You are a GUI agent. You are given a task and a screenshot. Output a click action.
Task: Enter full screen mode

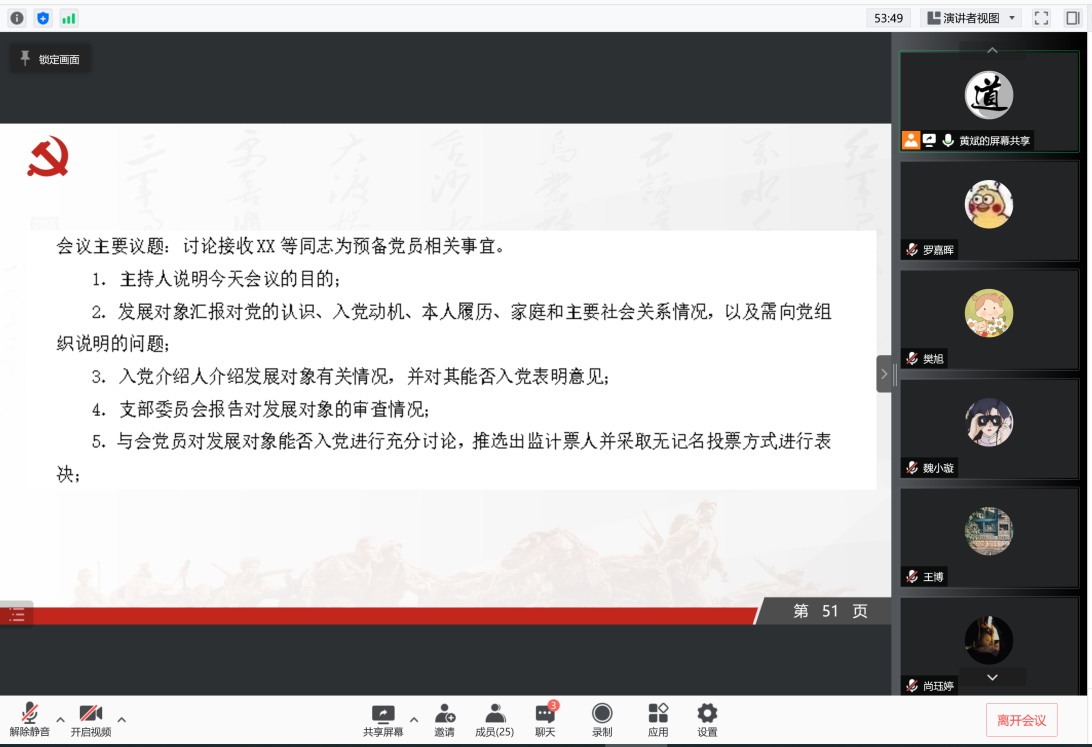pos(1041,18)
